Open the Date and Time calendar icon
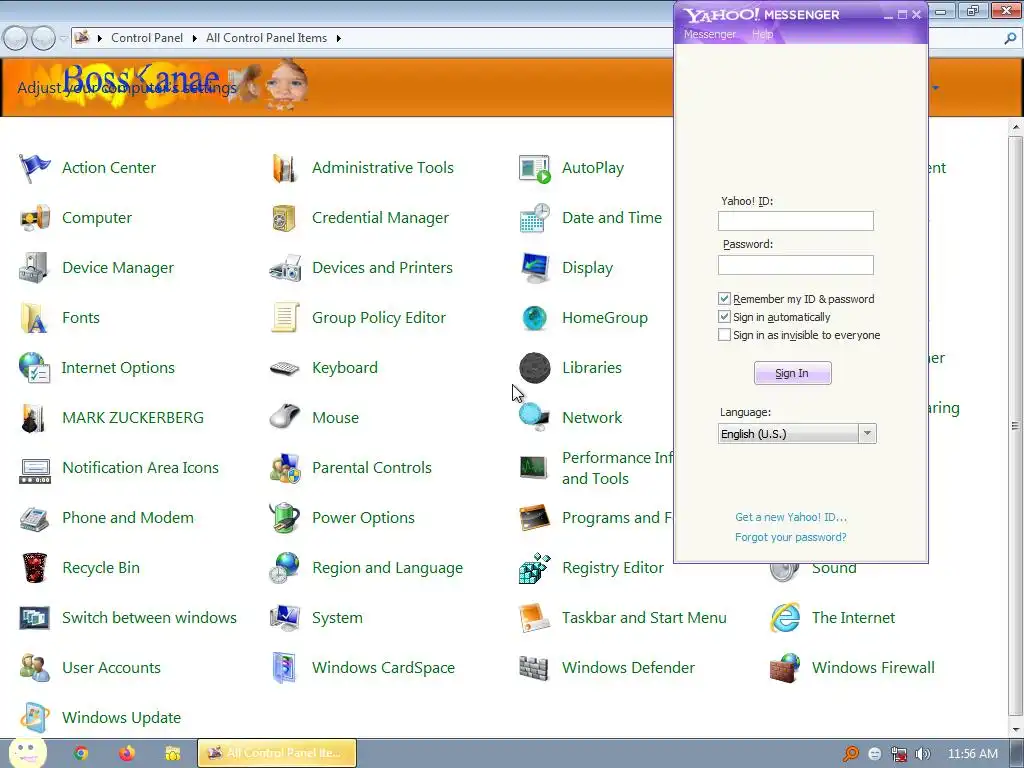 click(535, 218)
